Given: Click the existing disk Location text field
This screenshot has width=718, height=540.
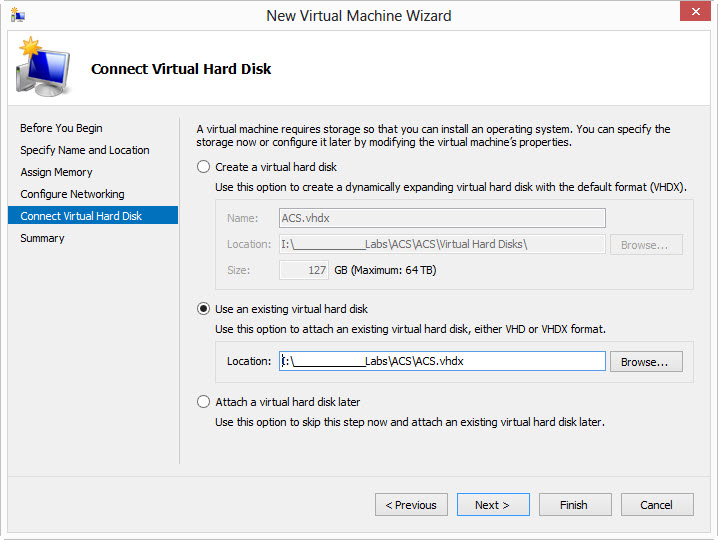Looking at the screenshot, I should (x=442, y=361).
